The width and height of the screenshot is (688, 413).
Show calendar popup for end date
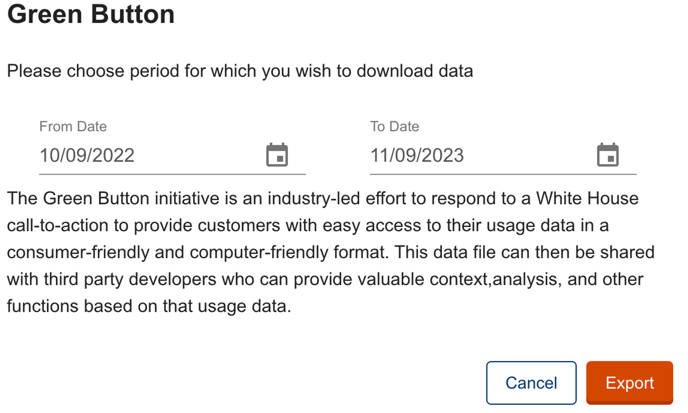point(608,155)
